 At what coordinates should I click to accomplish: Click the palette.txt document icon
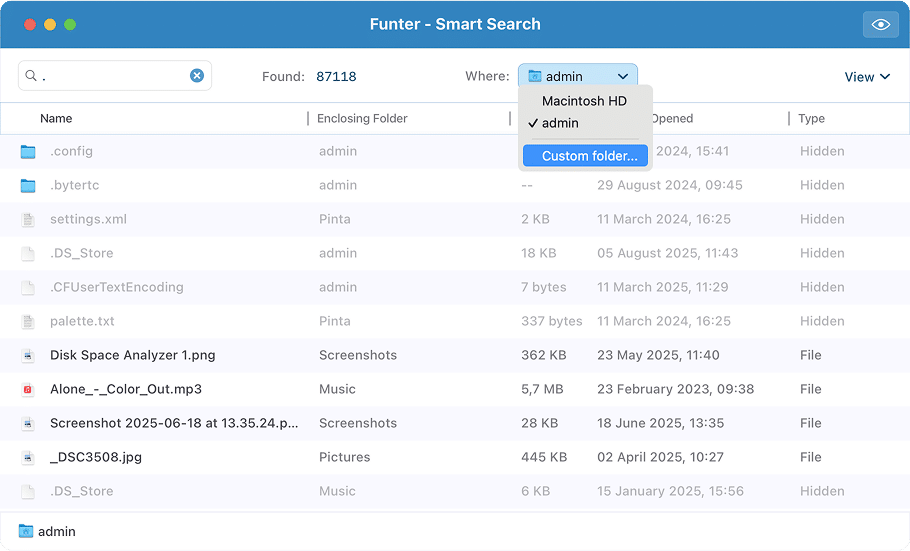tap(28, 322)
